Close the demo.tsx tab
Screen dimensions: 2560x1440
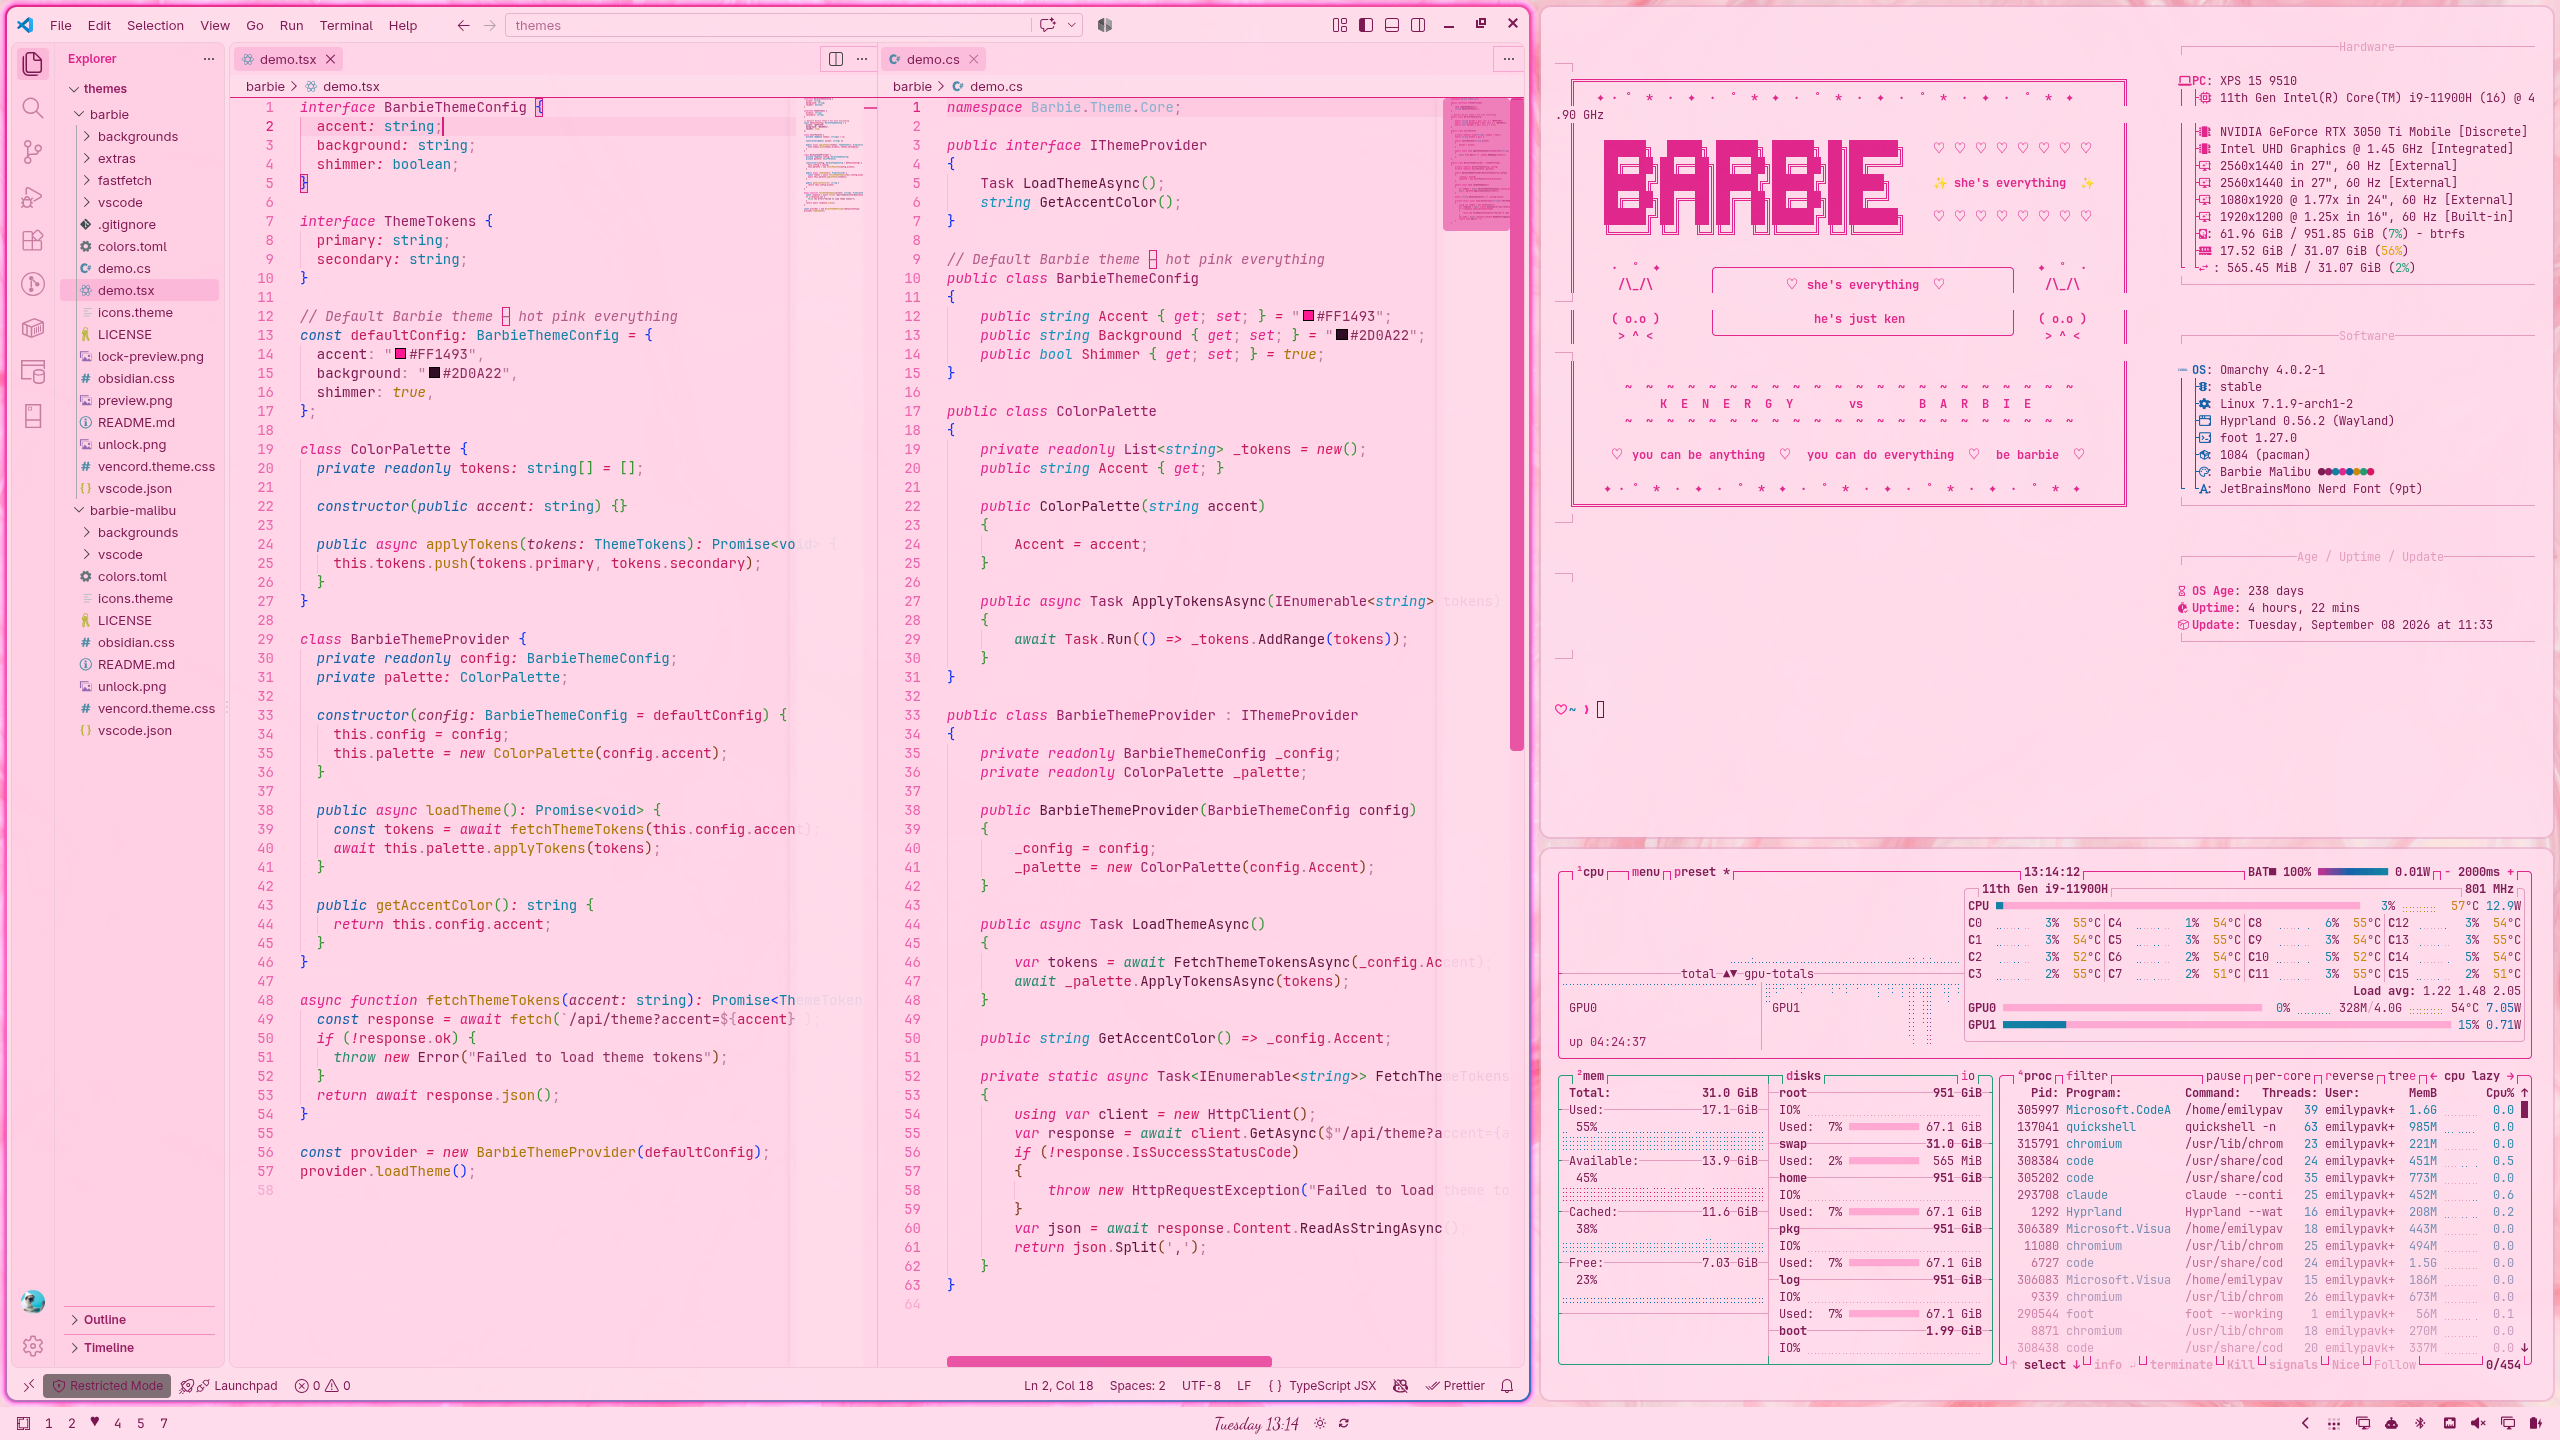(330, 59)
